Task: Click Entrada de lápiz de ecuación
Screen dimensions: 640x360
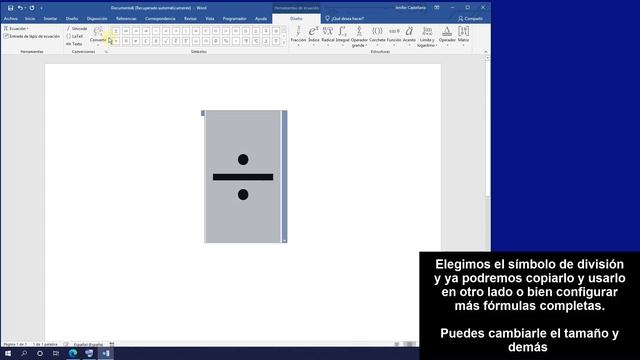Action: tap(32, 36)
